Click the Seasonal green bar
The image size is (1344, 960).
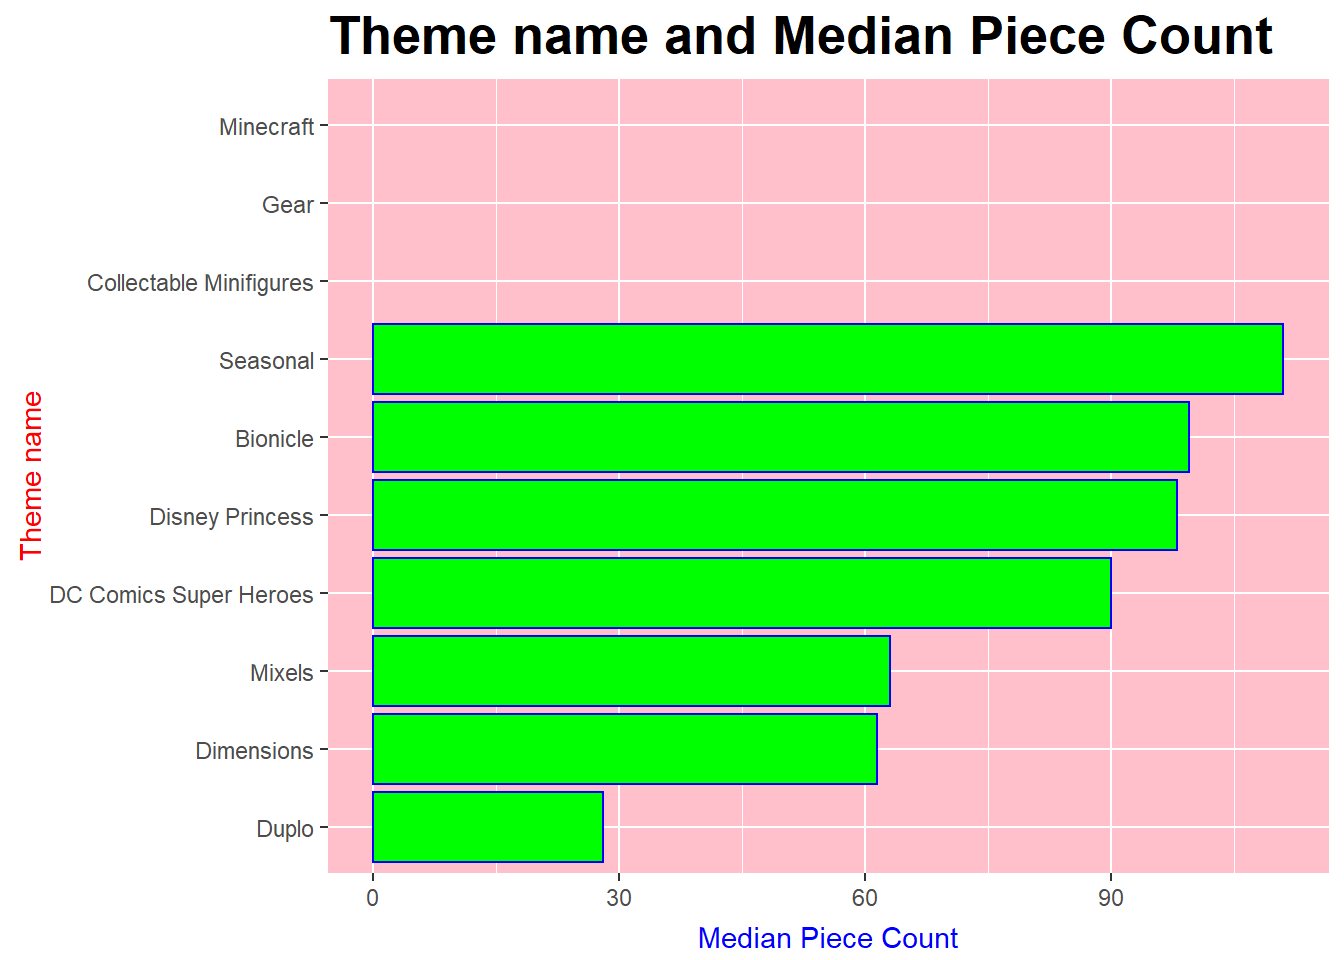[827, 359]
